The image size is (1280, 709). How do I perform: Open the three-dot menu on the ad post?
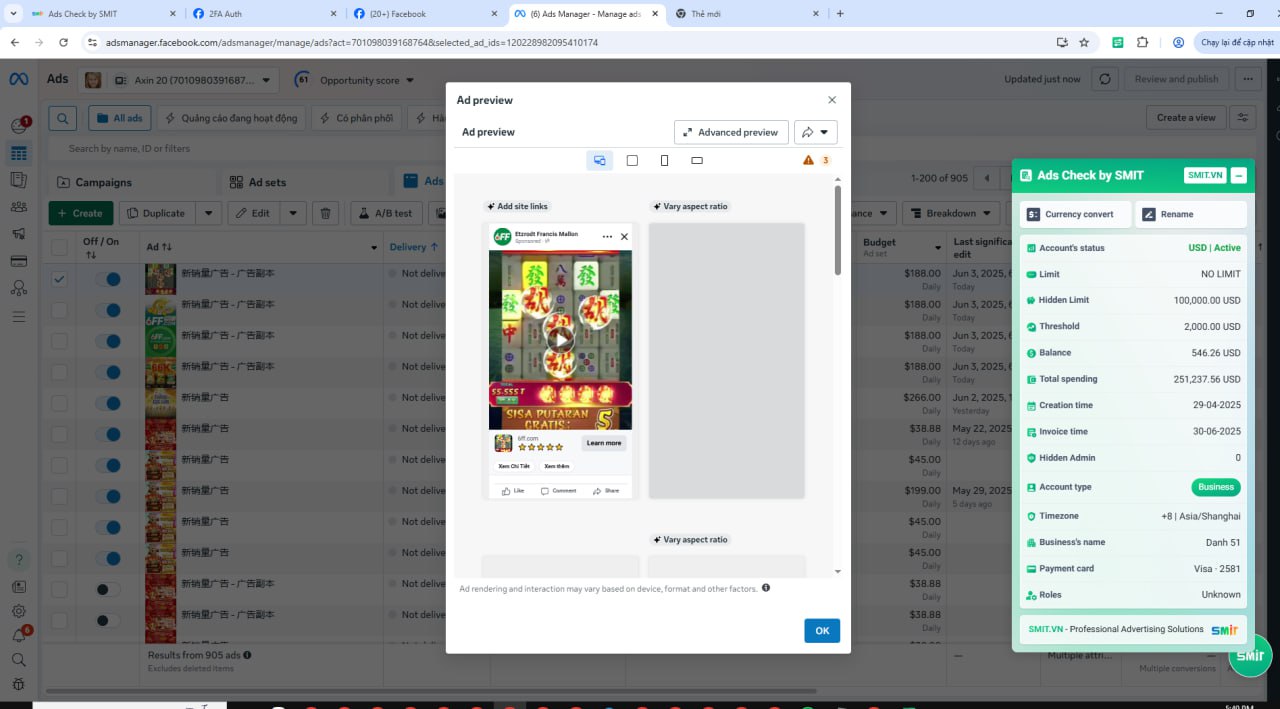pos(607,237)
